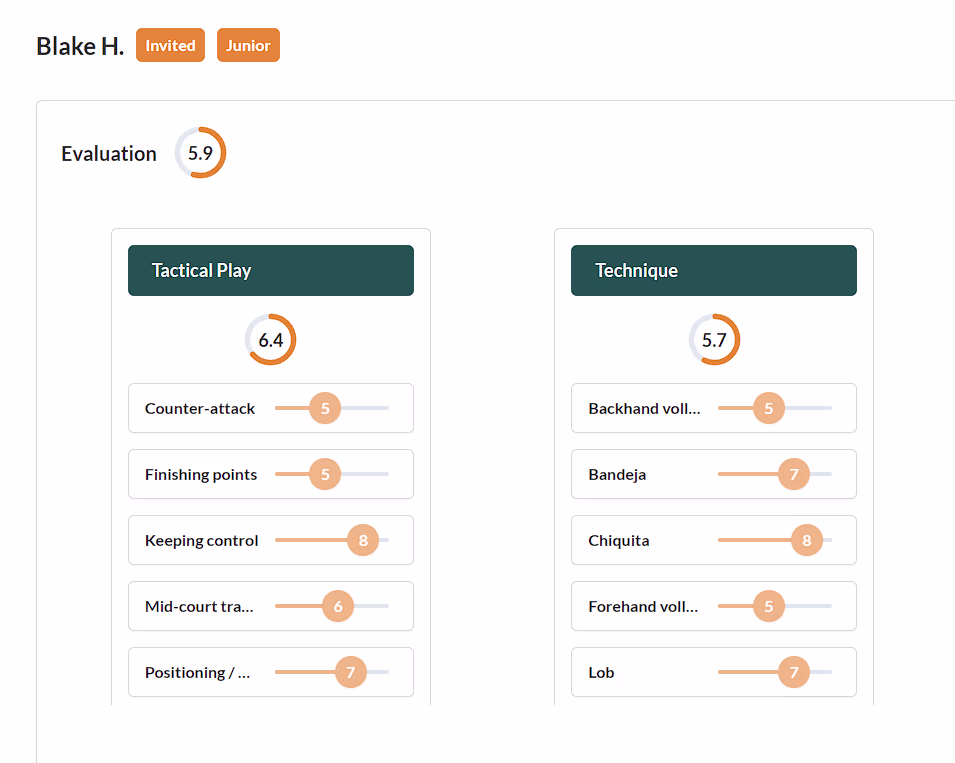The height and width of the screenshot is (763, 955).
Task: Click the Lob slider handle
Action: 794,672
